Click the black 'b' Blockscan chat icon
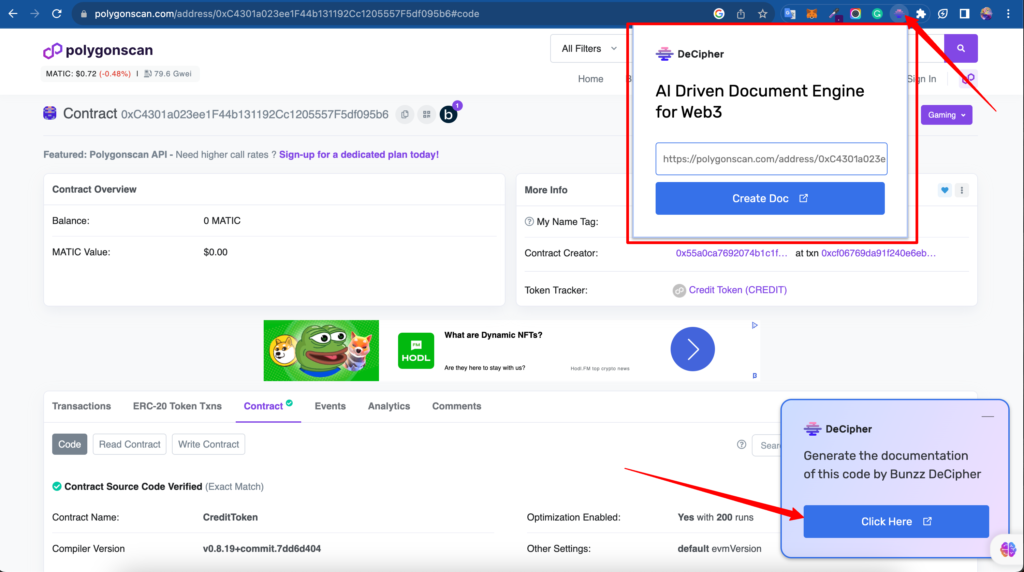 tap(449, 114)
